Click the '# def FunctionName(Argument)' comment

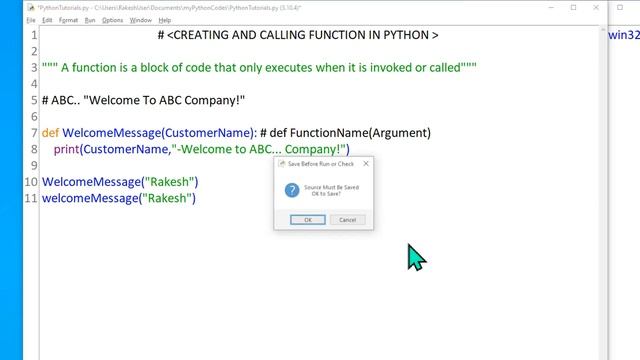pos(345,133)
